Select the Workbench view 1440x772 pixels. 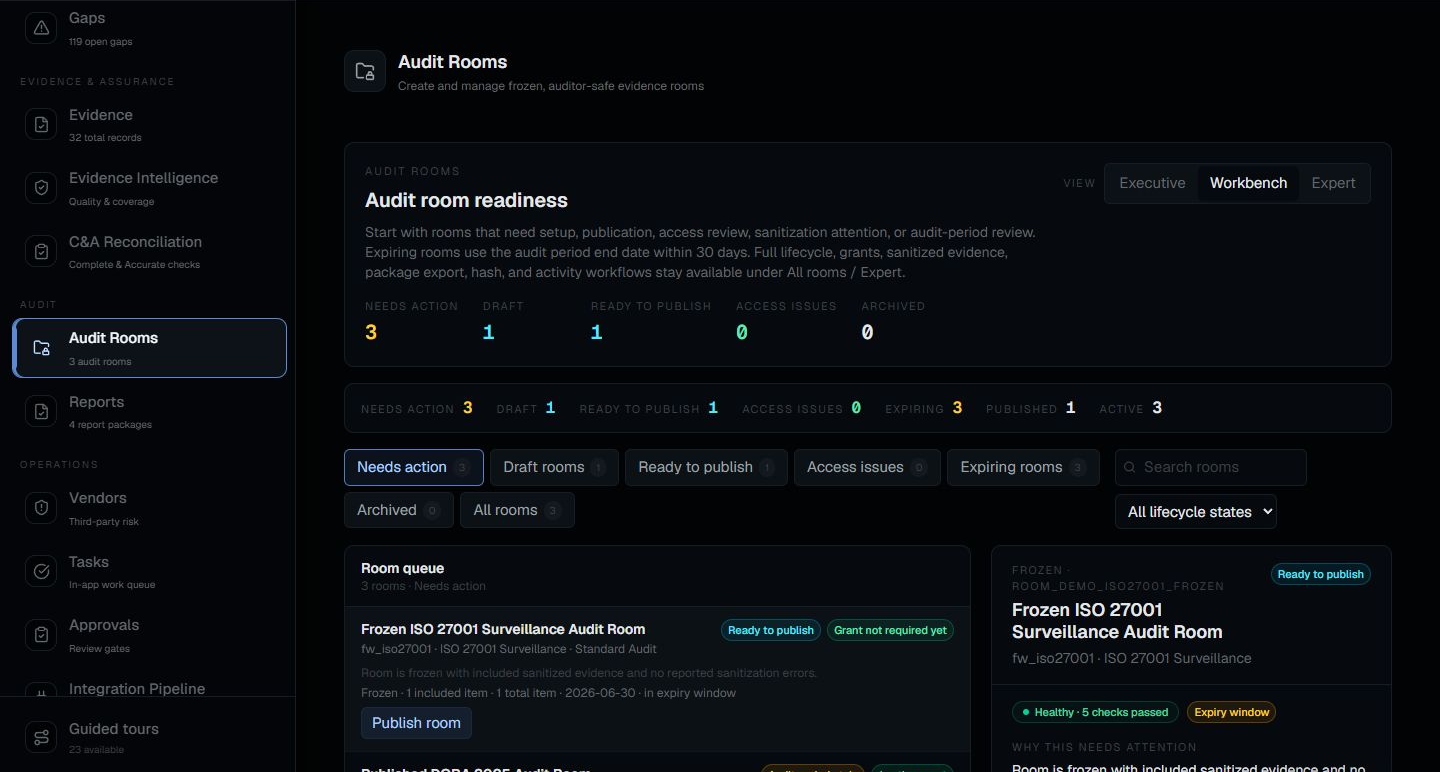tap(1248, 183)
